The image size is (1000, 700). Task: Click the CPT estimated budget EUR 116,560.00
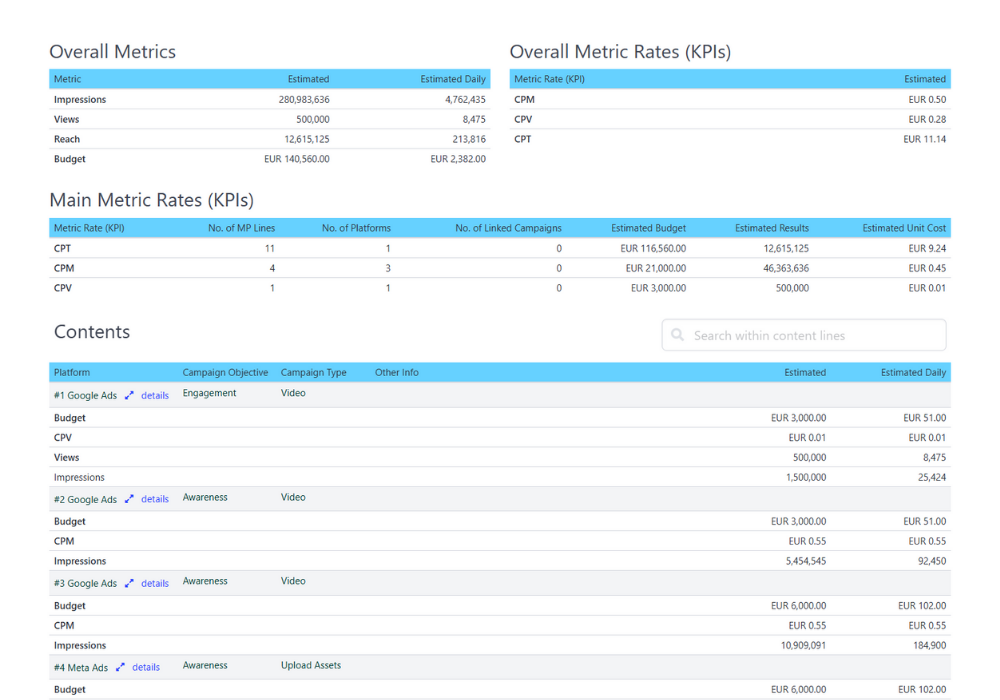pyautogui.click(x=653, y=249)
